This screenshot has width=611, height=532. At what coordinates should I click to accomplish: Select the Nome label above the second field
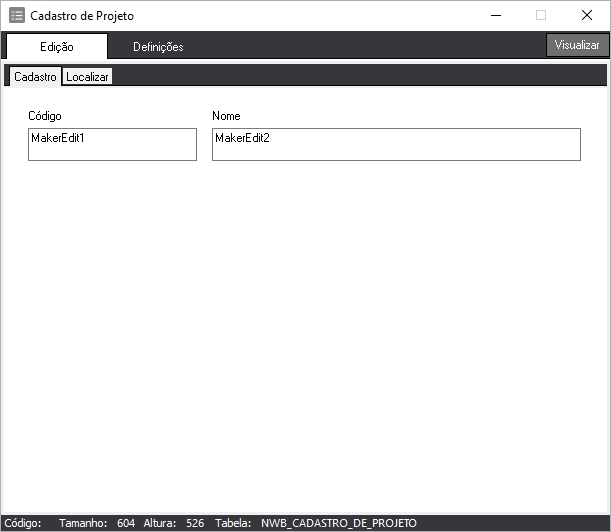[226, 116]
